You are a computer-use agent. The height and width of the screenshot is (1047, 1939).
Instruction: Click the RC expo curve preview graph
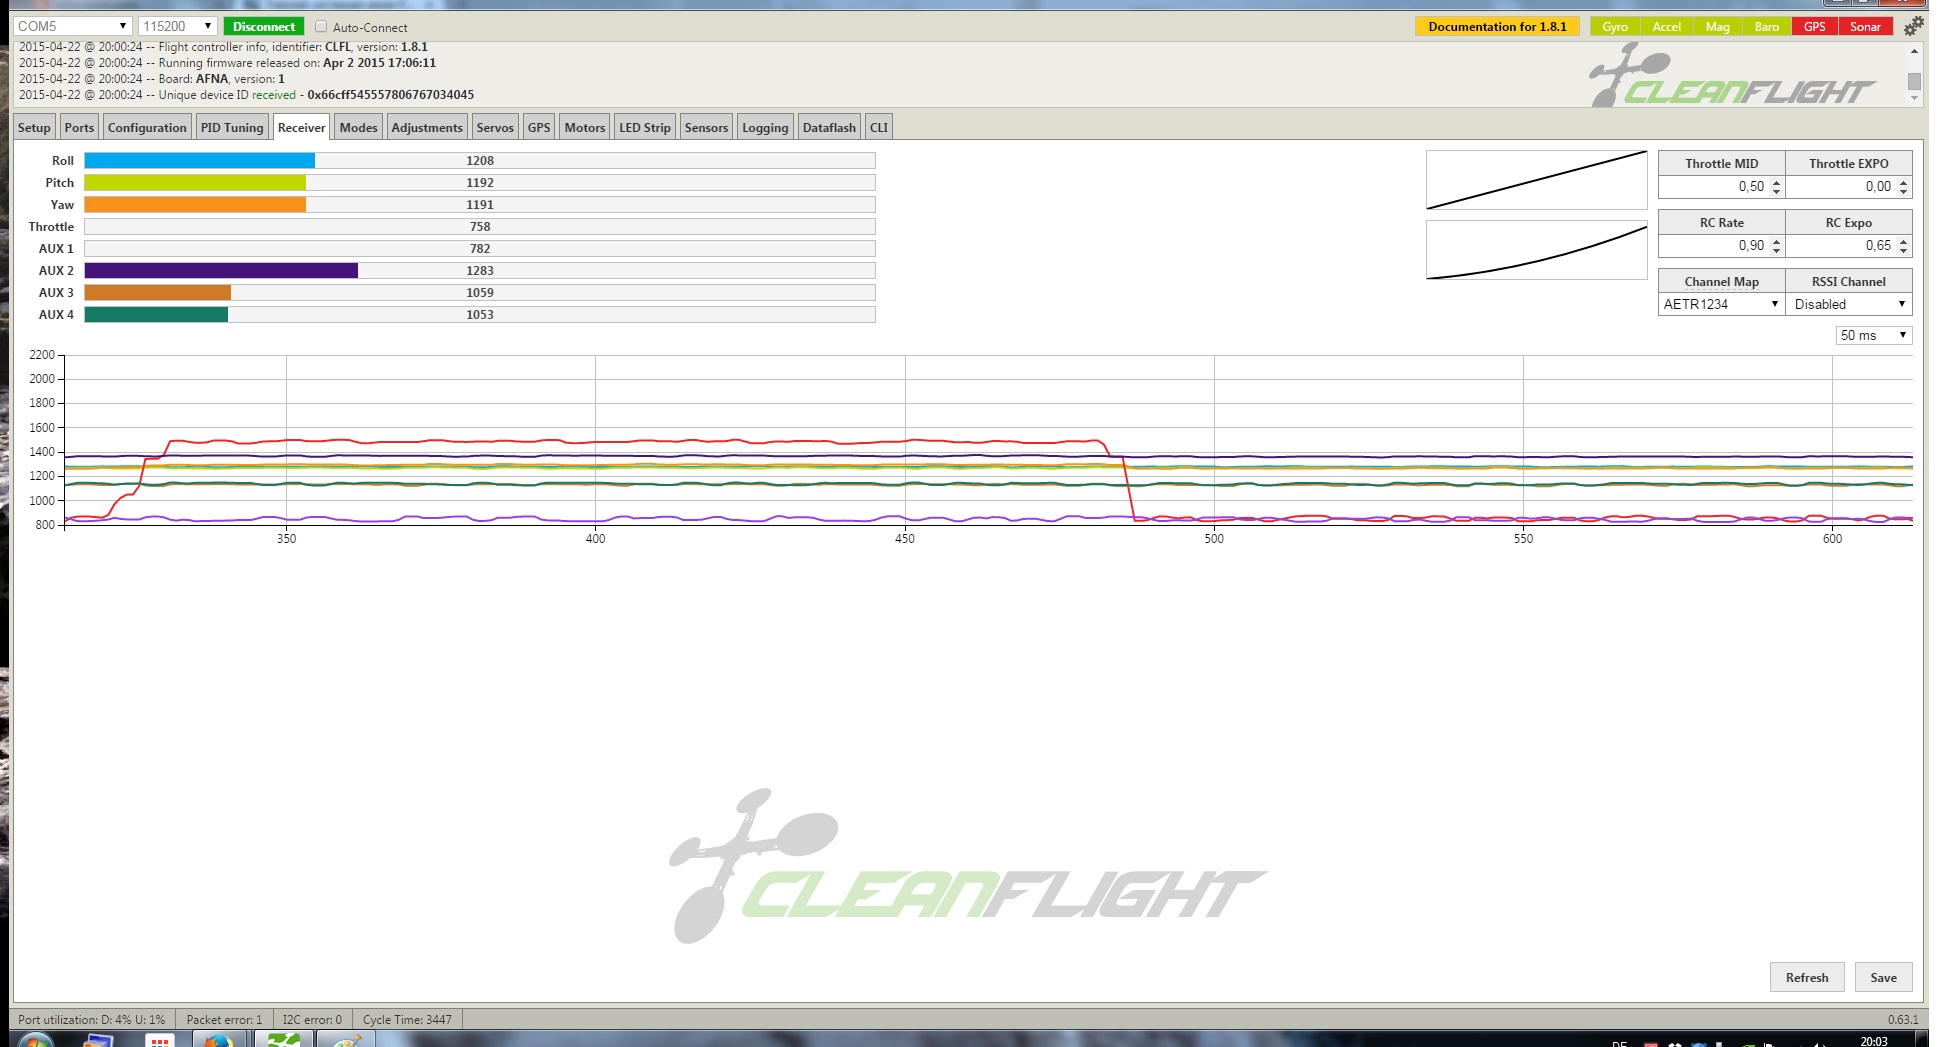point(1536,250)
